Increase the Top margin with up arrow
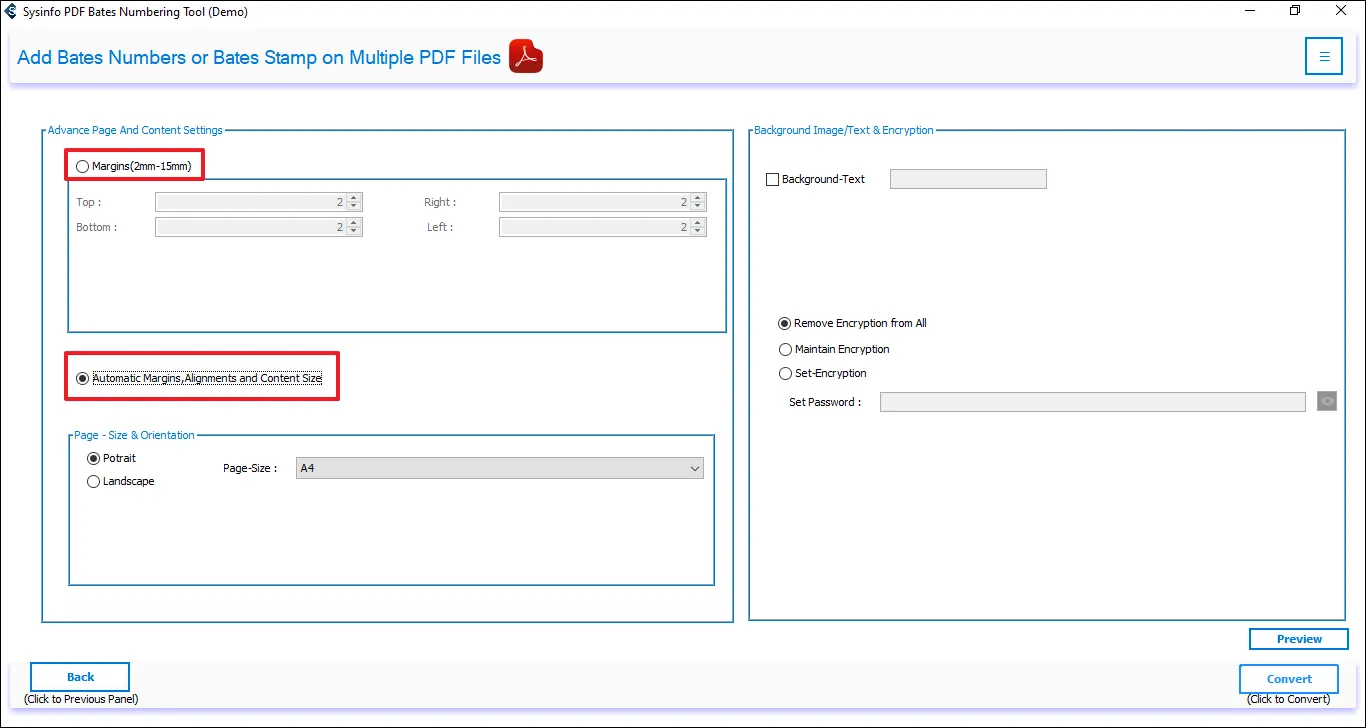The image size is (1366, 728). tap(355, 198)
